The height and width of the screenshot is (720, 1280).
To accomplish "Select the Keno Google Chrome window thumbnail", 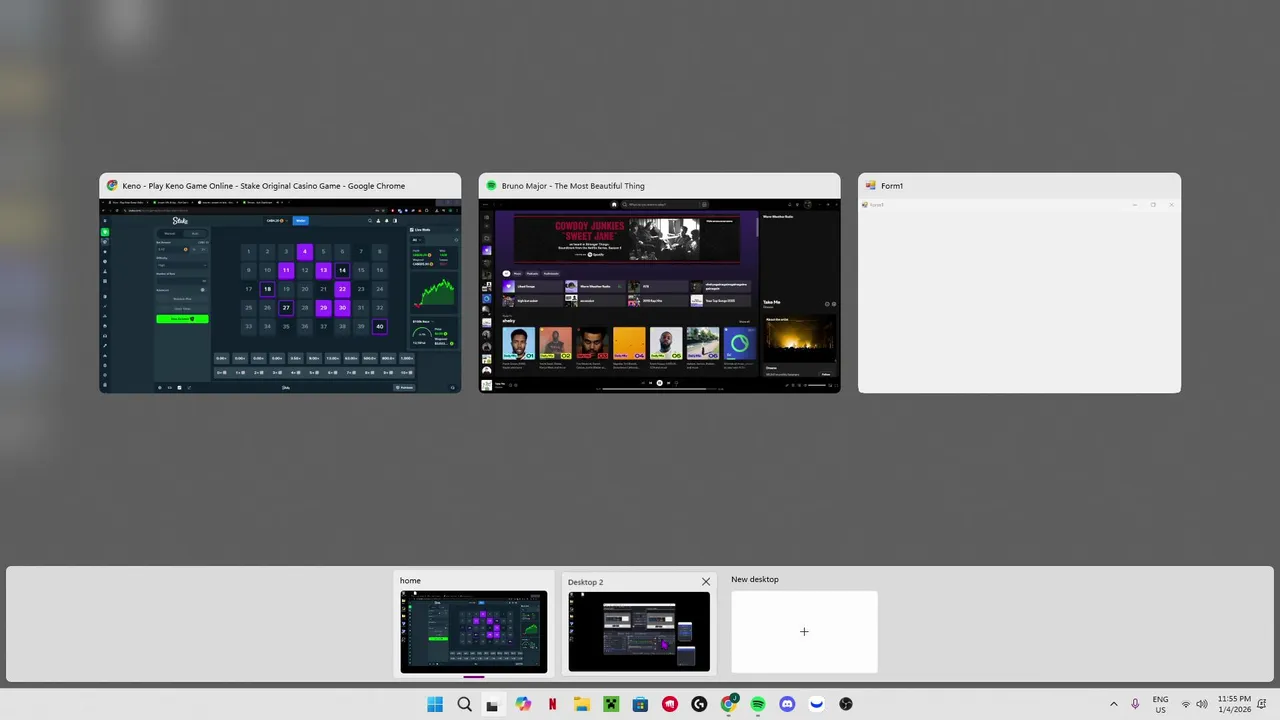I will click(280, 283).
